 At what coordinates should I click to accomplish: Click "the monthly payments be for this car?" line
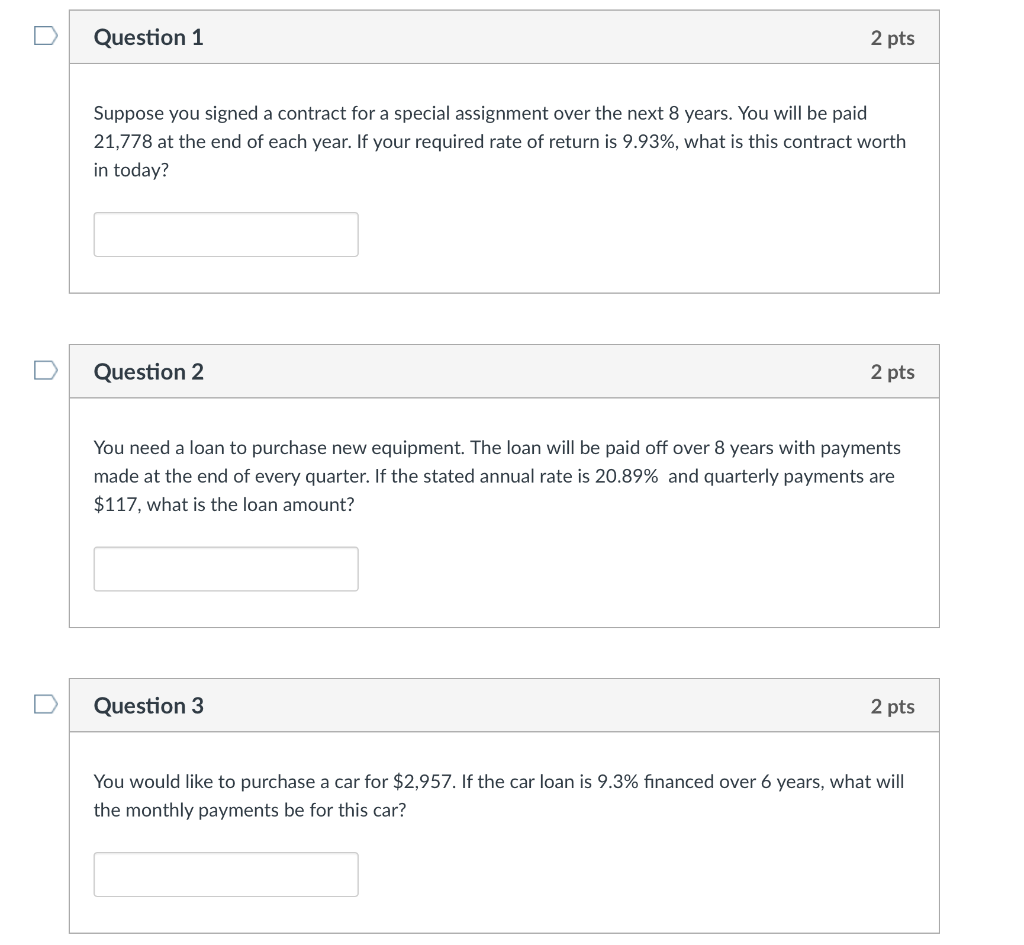click(250, 810)
